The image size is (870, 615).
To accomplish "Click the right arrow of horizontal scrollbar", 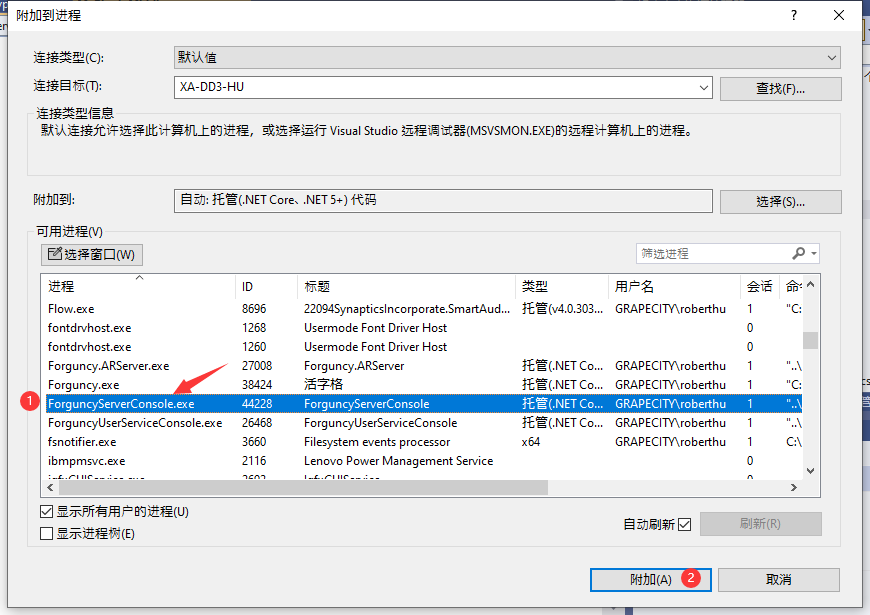I will (794, 487).
